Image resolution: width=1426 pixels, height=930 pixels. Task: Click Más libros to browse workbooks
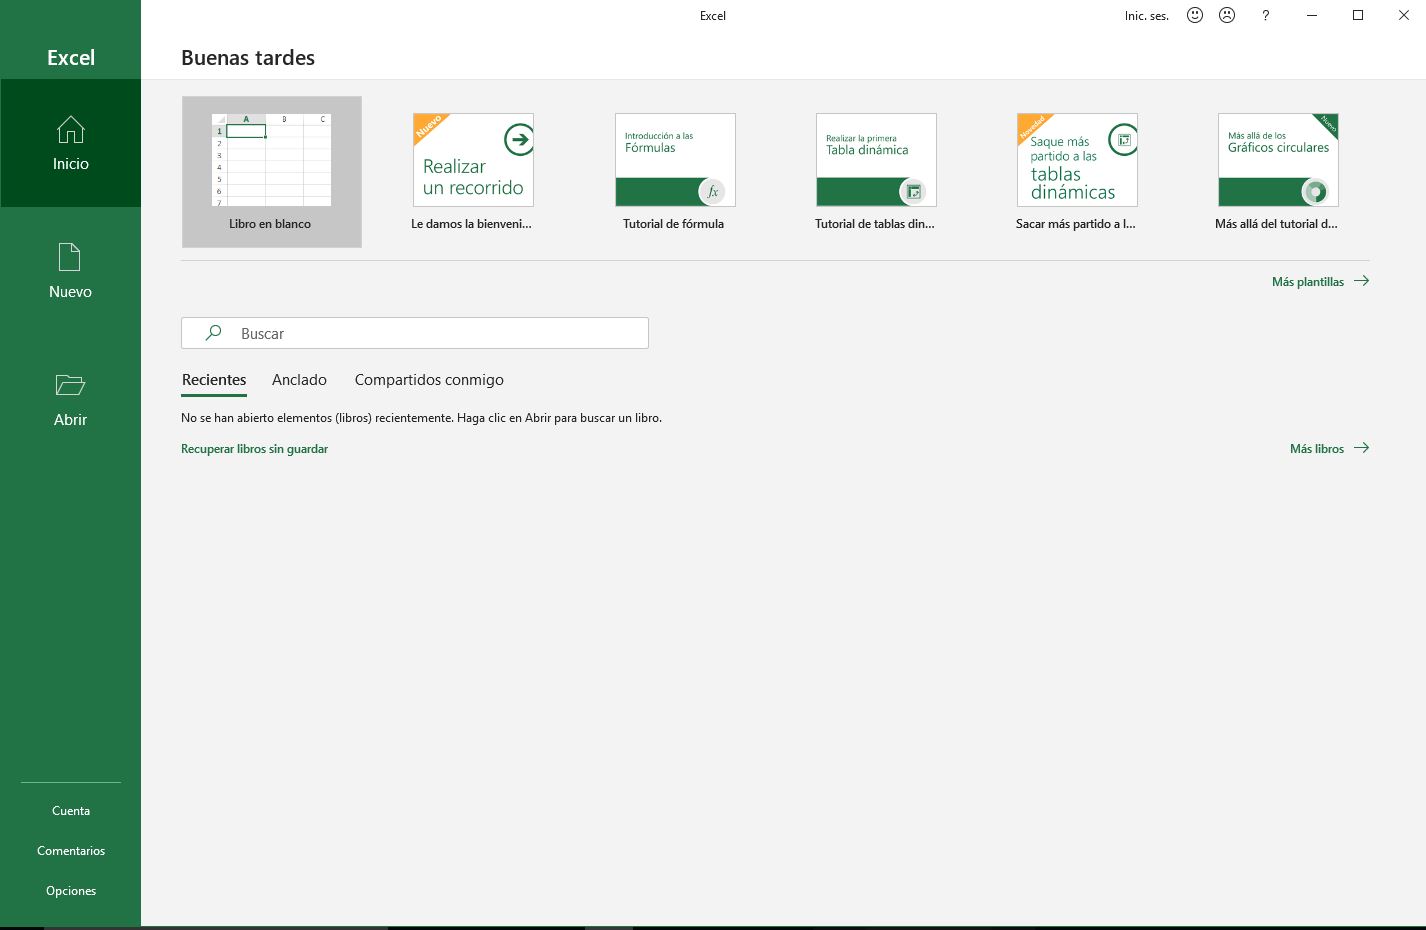[1316, 448]
